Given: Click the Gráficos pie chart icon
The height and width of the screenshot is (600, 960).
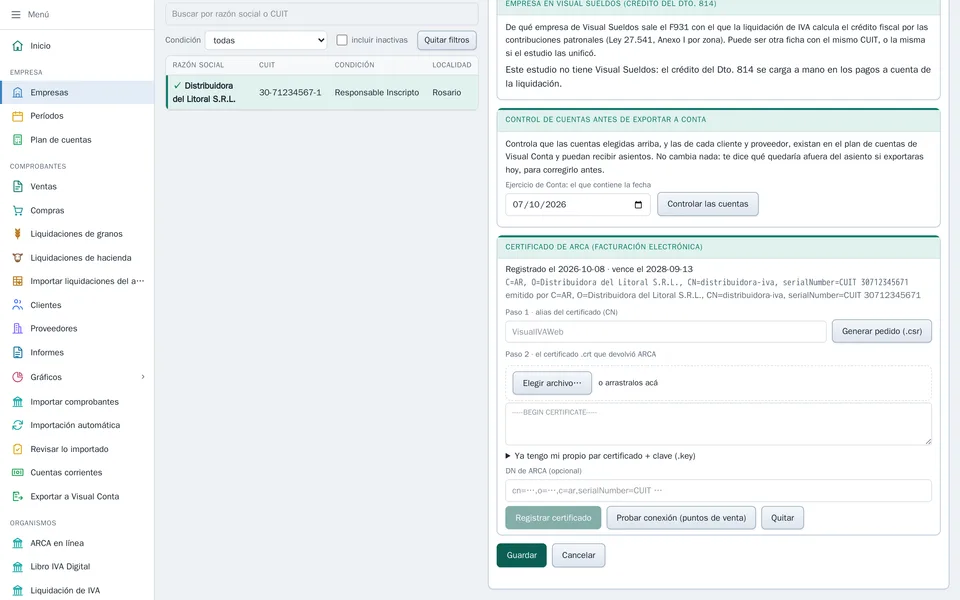Looking at the screenshot, I should click(x=18, y=377).
